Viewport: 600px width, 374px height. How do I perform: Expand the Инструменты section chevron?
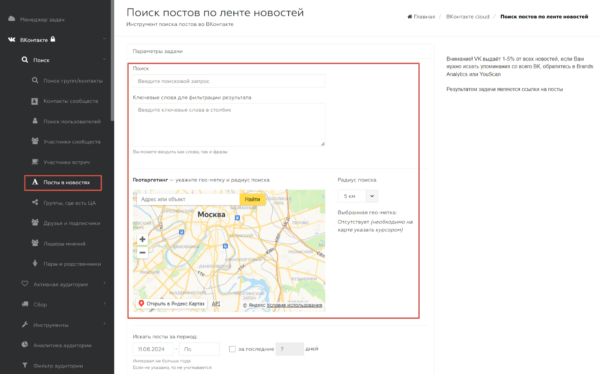(104, 324)
